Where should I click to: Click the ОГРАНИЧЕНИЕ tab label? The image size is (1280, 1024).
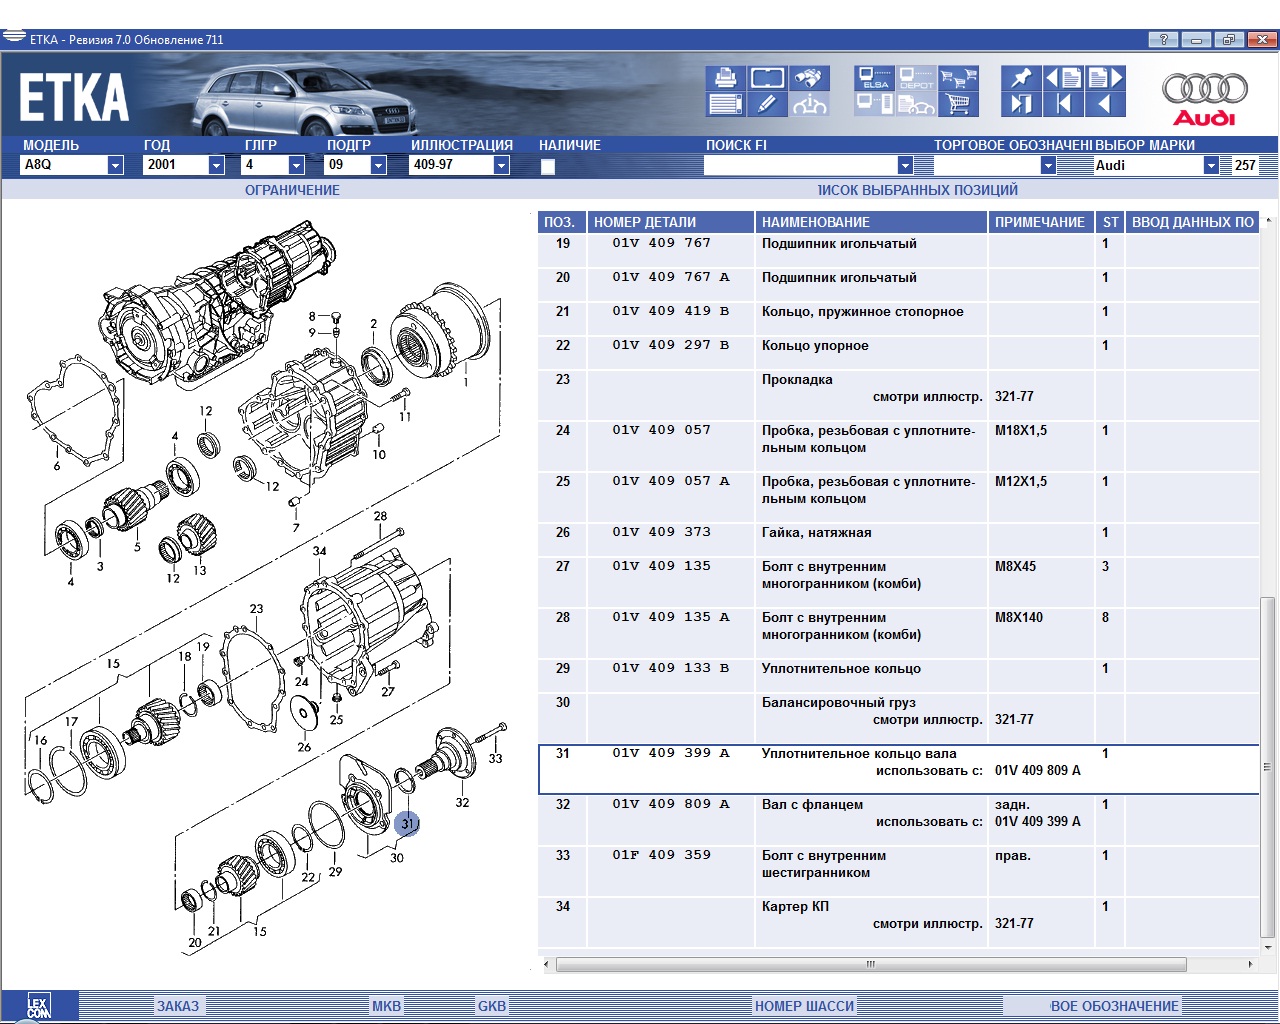292,190
